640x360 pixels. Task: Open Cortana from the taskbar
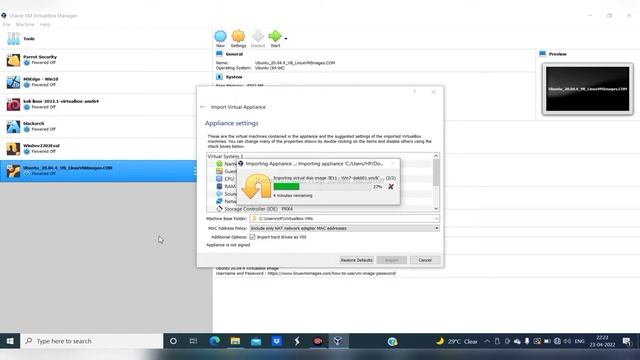pyautogui.click(x=173, y=341)
